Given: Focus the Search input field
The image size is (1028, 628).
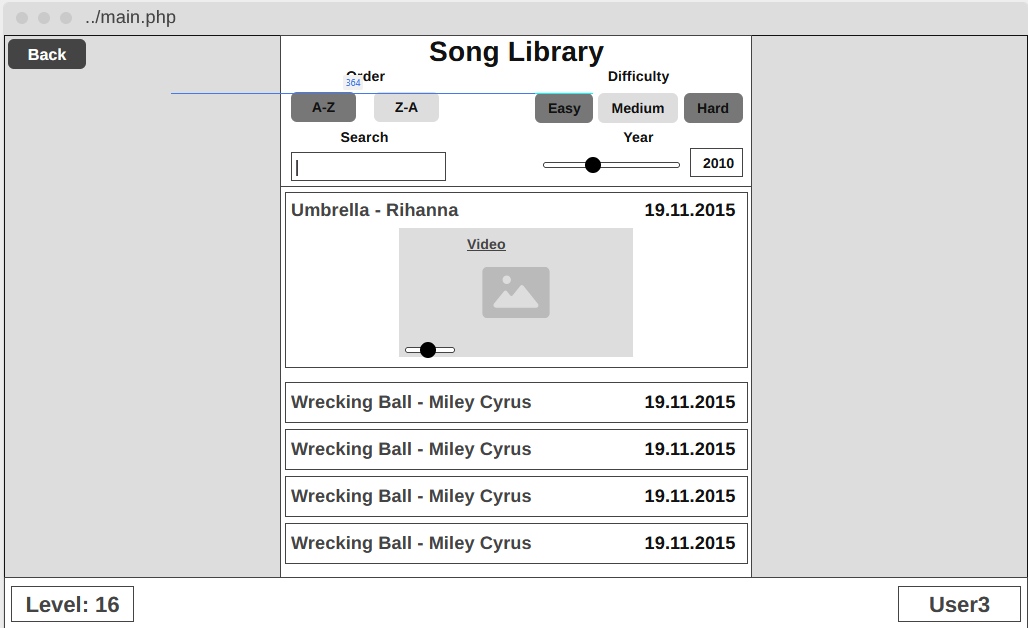Looking at the screenshot, I should 368,167.
